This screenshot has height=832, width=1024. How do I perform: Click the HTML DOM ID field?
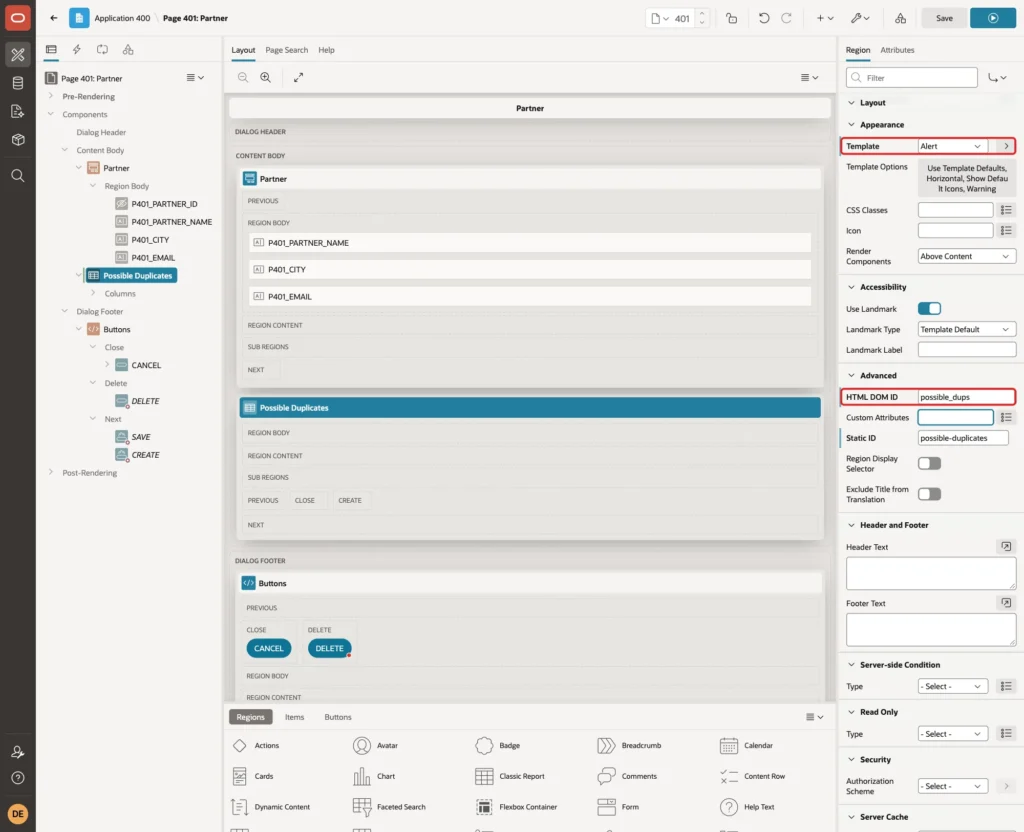coord(966,397)
